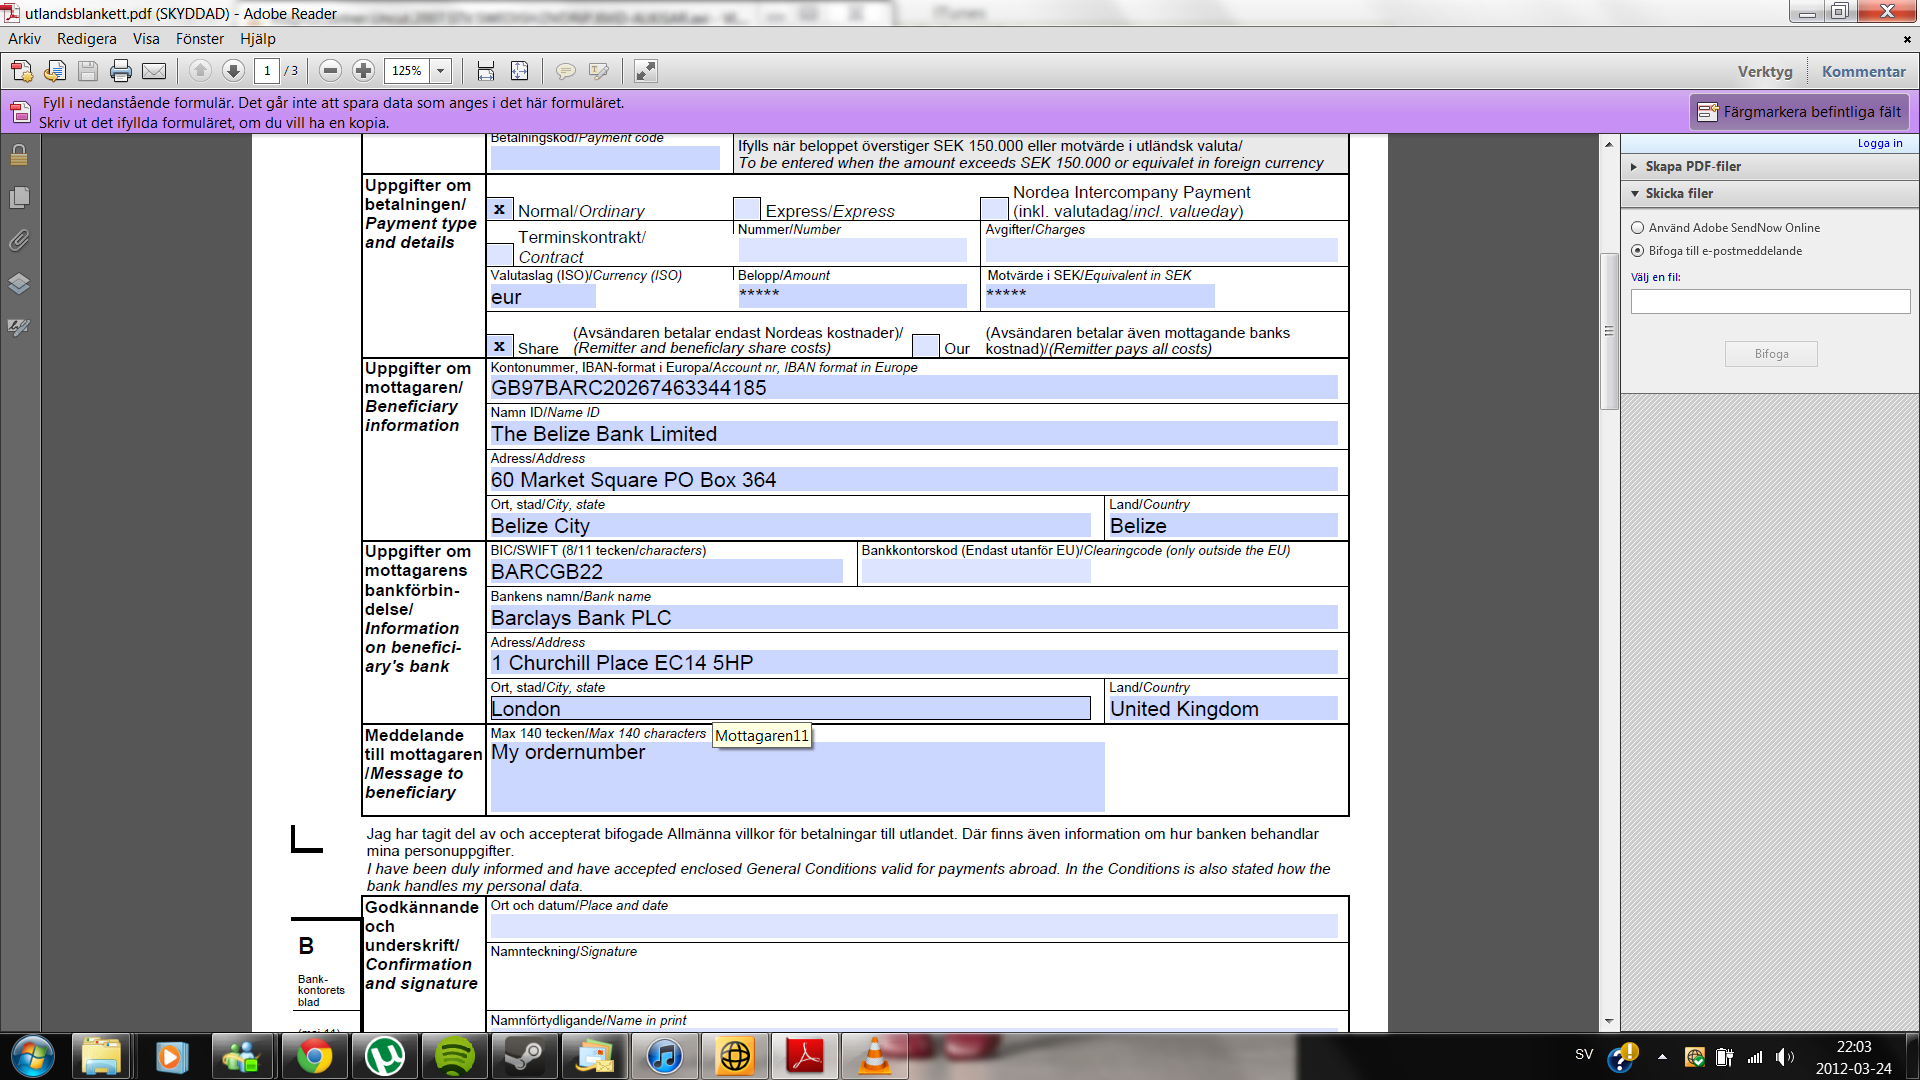Click the highlight text tool icon

[x=599, y=71]
